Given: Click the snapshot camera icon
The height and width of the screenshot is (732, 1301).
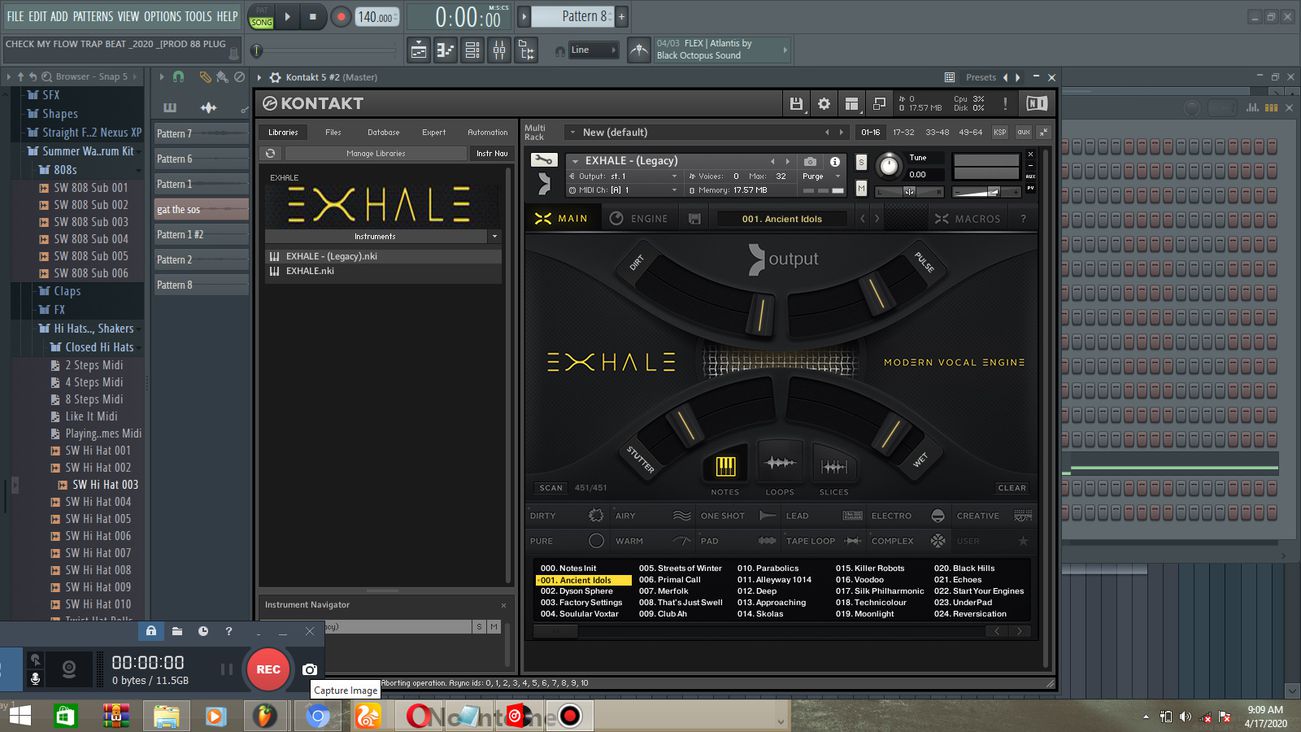Looking at the screenshot, I should pos(810,161).
